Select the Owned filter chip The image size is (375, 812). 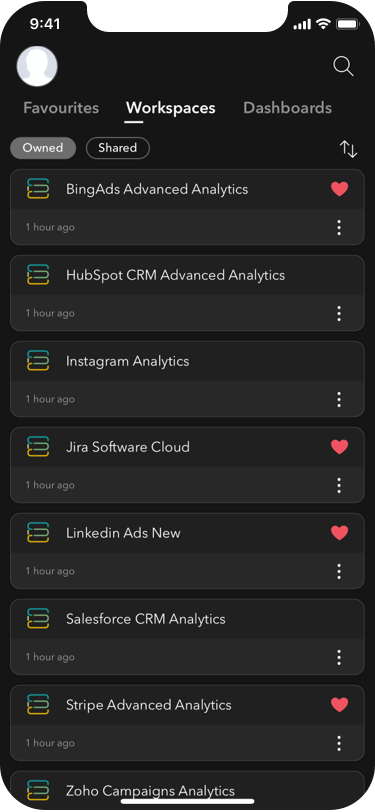[x=43, y=148]
